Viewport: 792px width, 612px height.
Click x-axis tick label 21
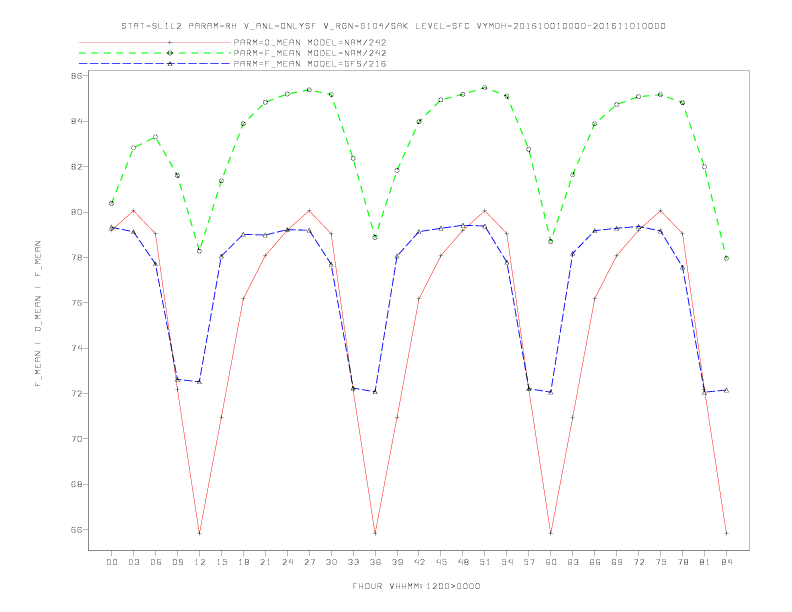point(265,562)
